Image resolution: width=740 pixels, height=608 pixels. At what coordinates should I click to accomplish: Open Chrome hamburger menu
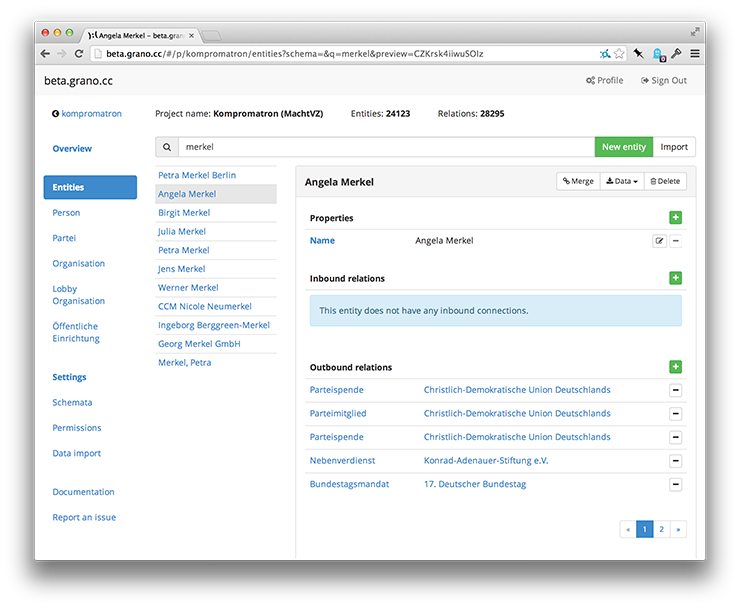[x=695, y=53]
